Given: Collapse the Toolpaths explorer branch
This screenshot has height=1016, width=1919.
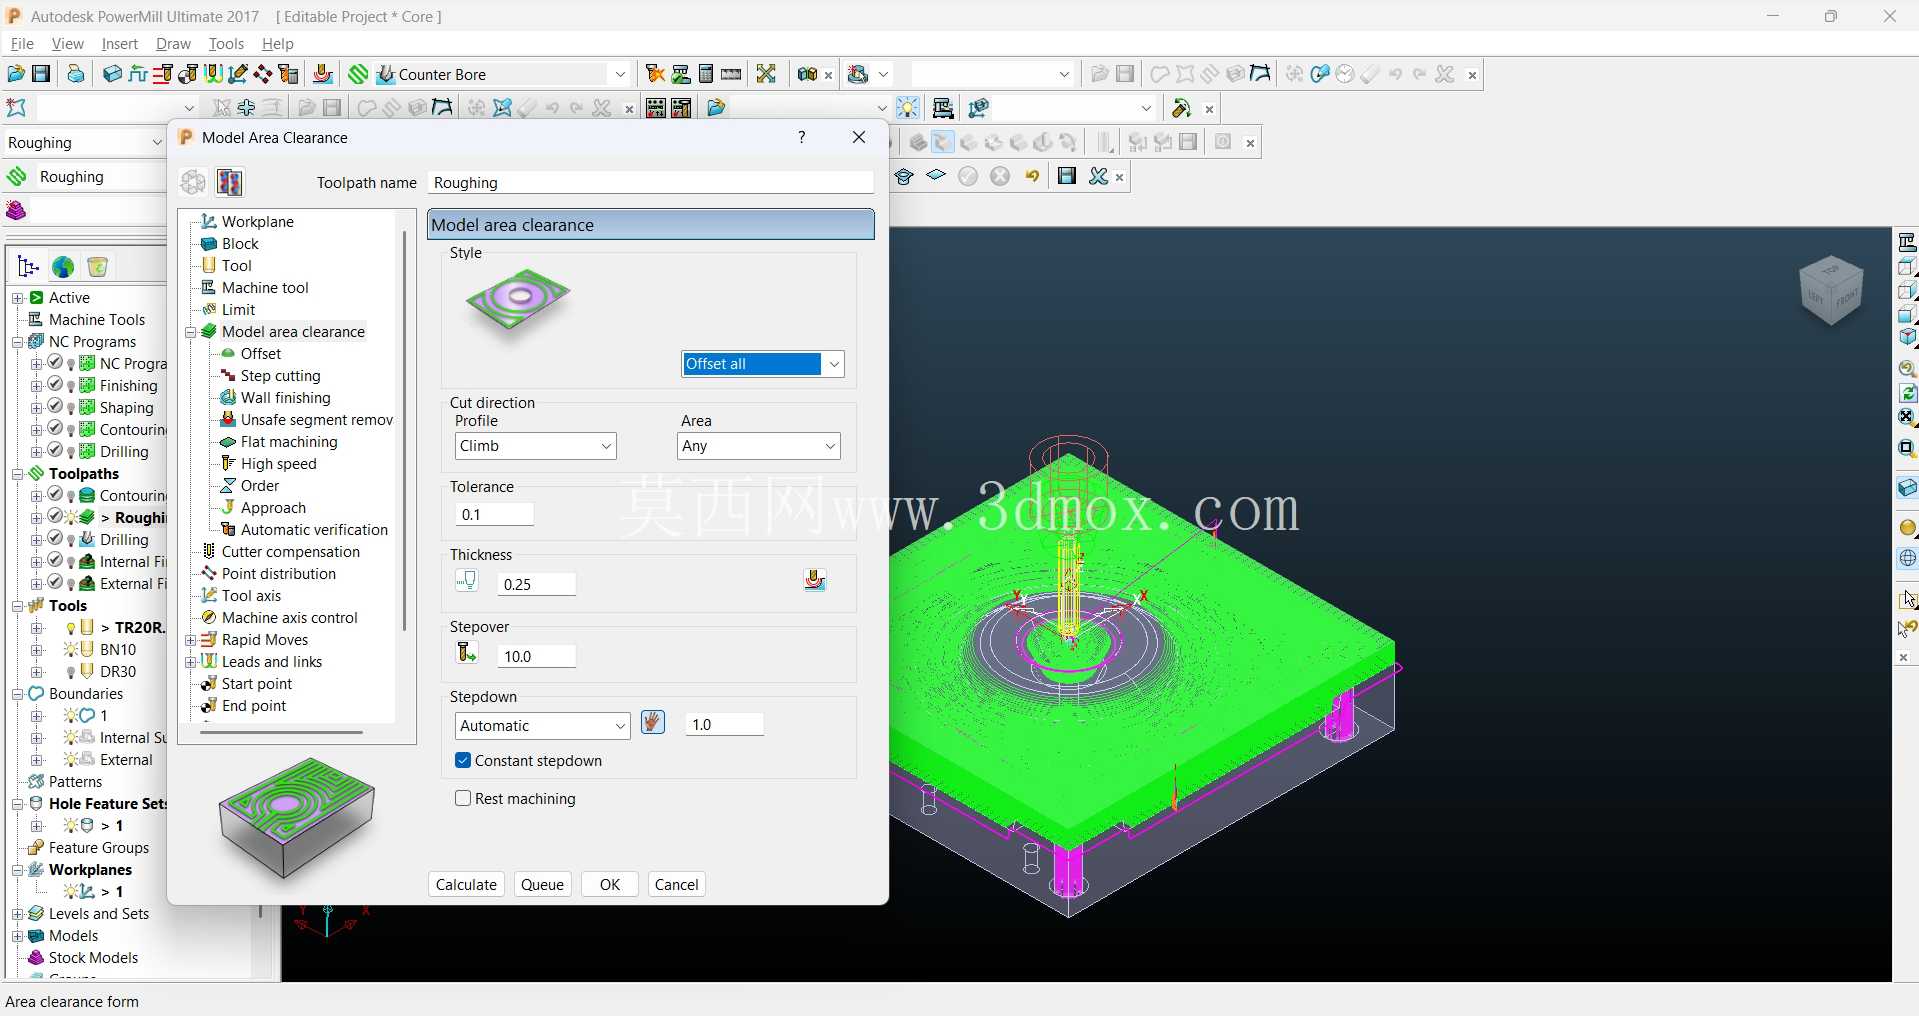Looking at the screenshot, I should point(17,474).
